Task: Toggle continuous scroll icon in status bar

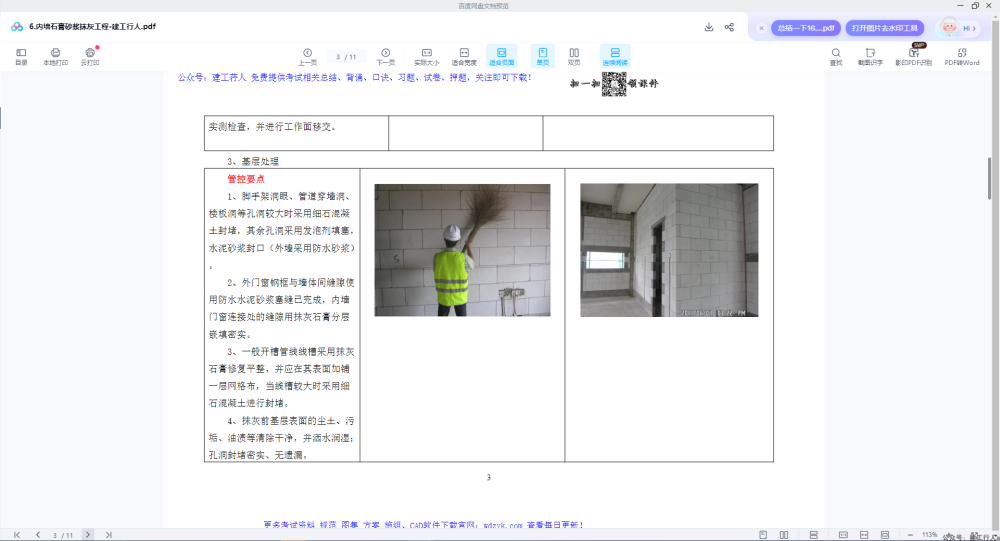Action: (x=813, y=535)
